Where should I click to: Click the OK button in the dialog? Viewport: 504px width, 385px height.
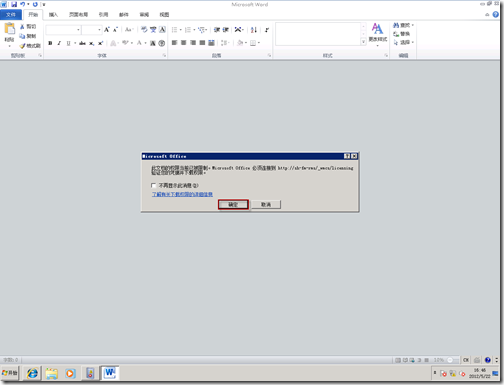[x=233, y=204]
